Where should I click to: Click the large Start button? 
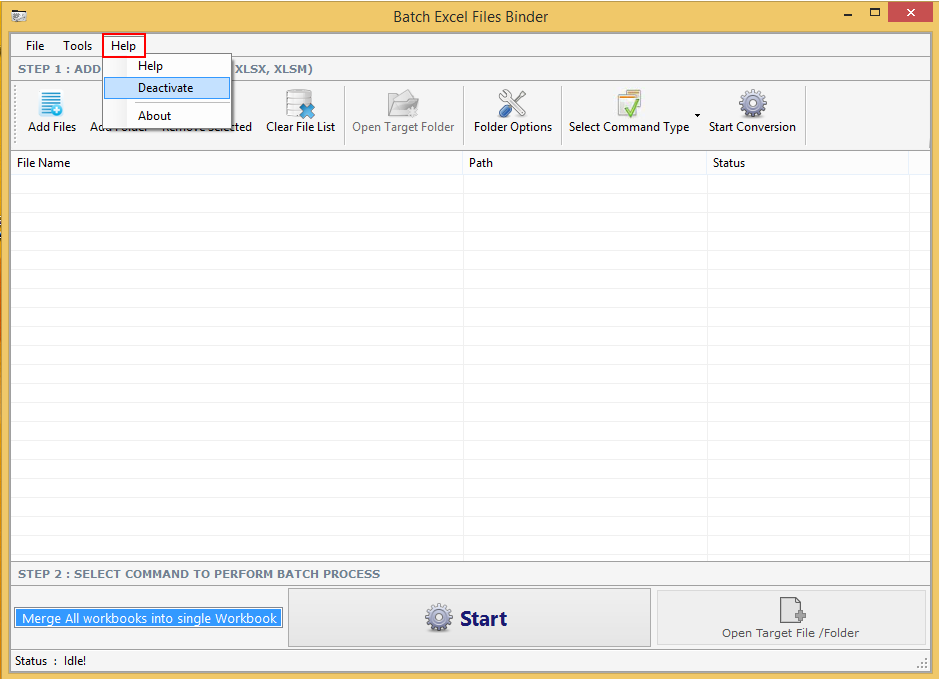[470, 617]
